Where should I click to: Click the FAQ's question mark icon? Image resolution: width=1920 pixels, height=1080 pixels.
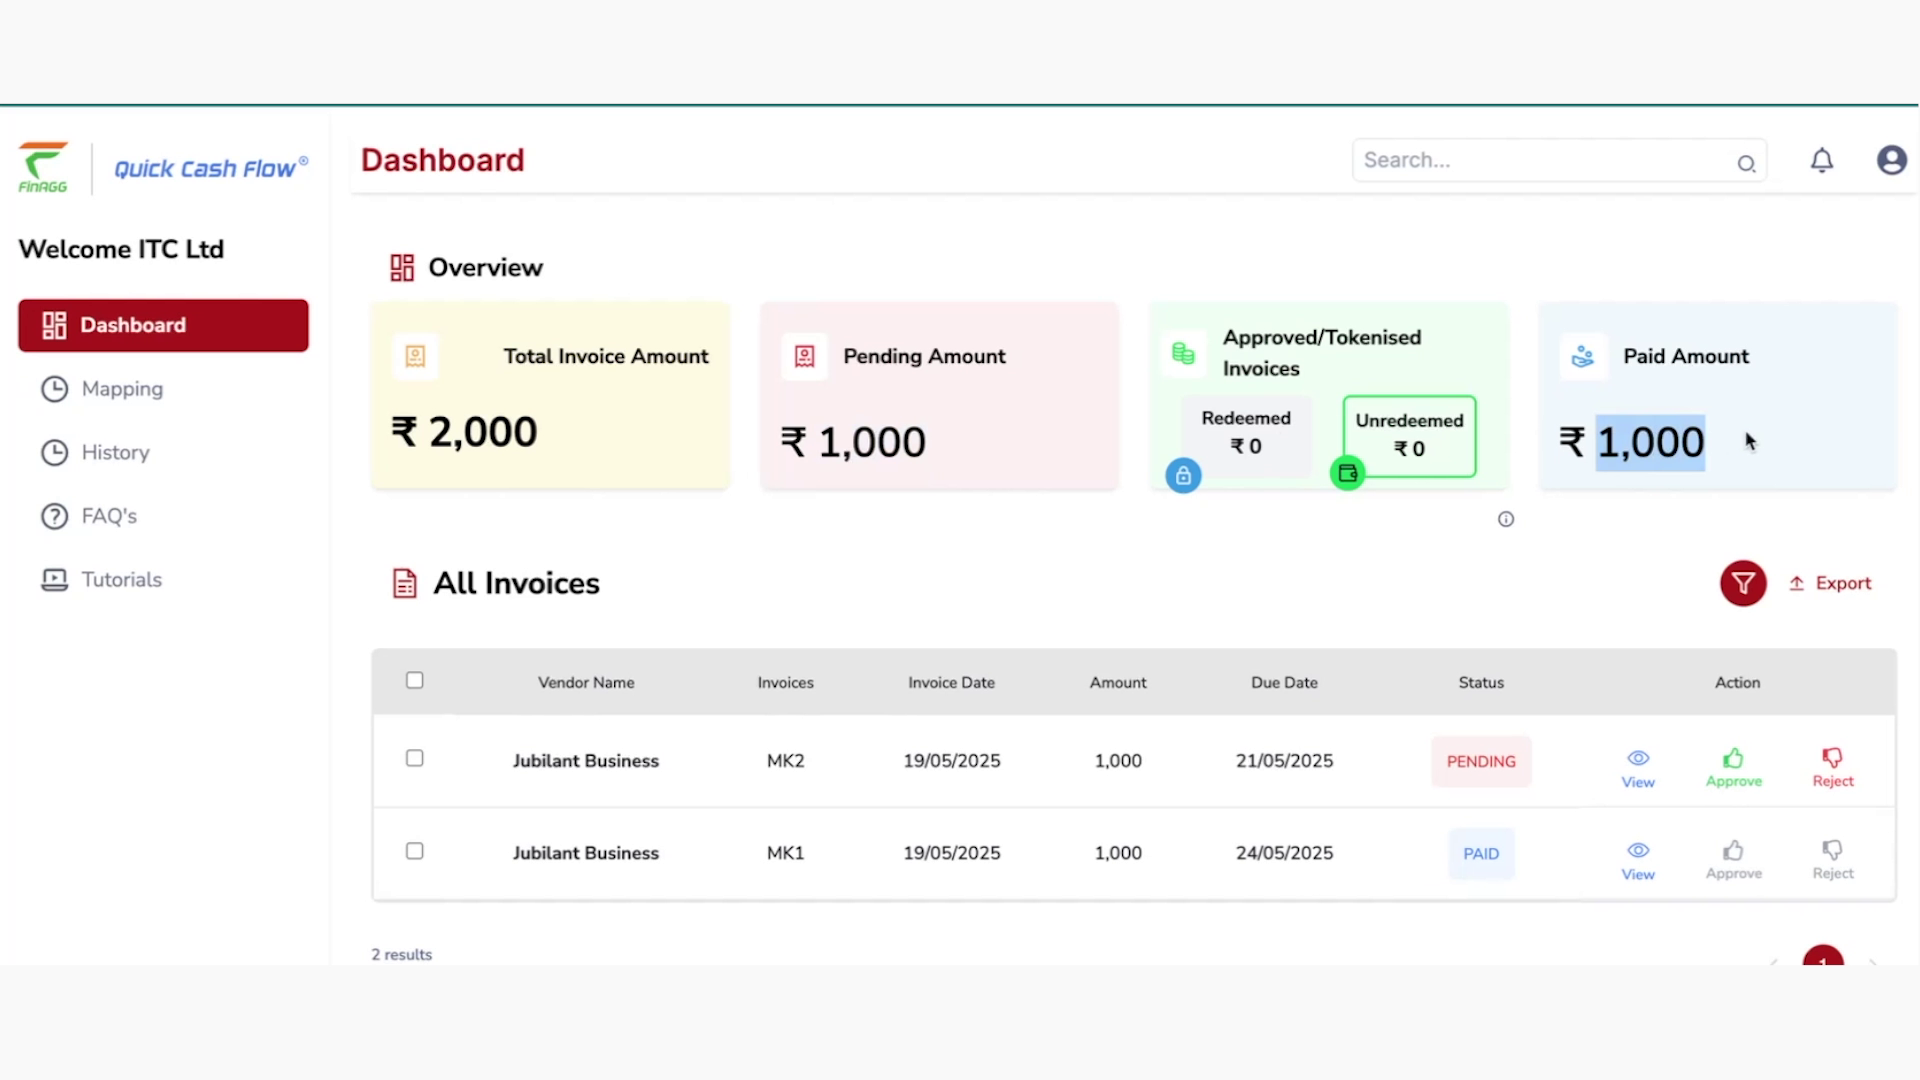click(x=53, y=516)
